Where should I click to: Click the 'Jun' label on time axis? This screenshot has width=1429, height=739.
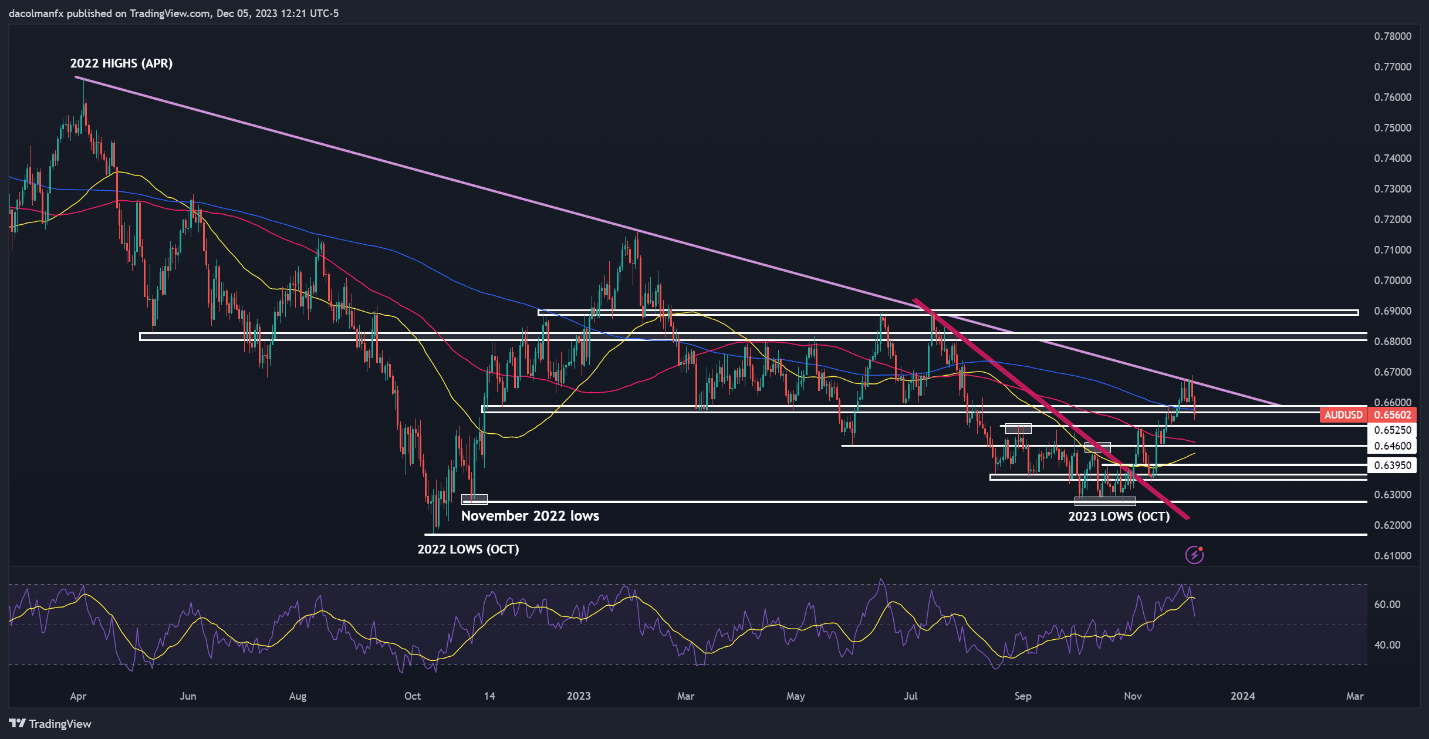tap(187, 695)
